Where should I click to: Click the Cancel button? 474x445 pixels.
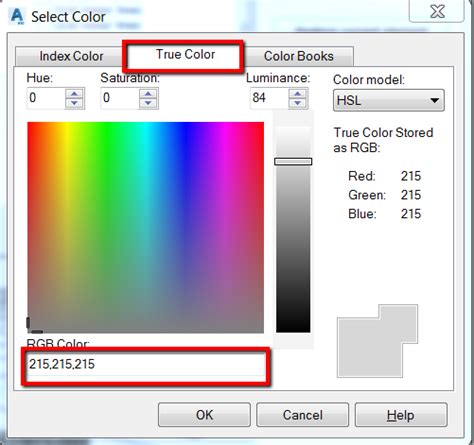coord(303,415)
